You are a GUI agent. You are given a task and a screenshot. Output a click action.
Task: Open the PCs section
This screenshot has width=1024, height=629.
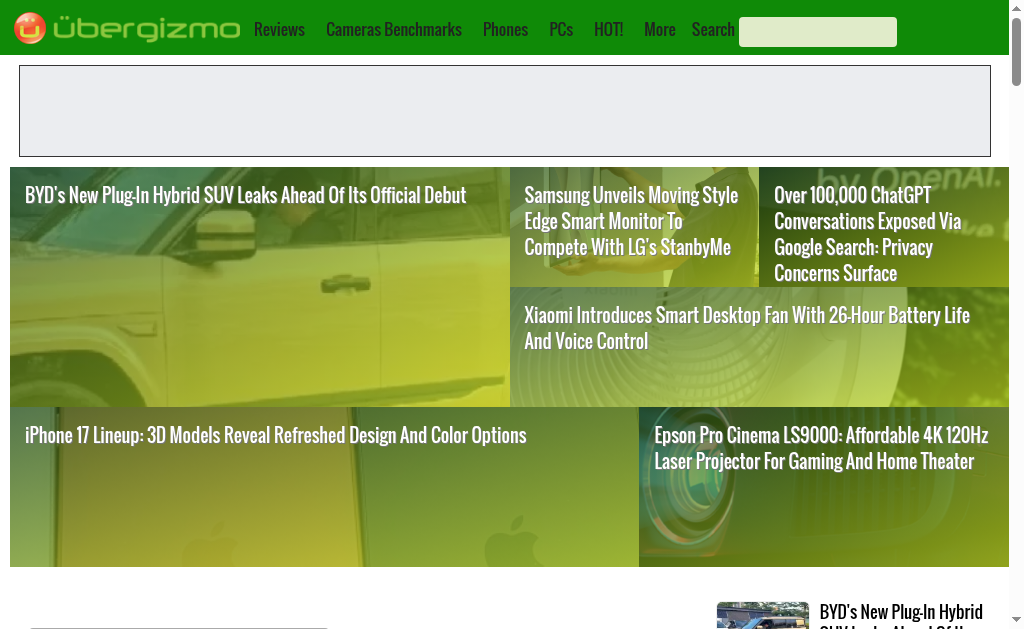(x=561, y=29)
